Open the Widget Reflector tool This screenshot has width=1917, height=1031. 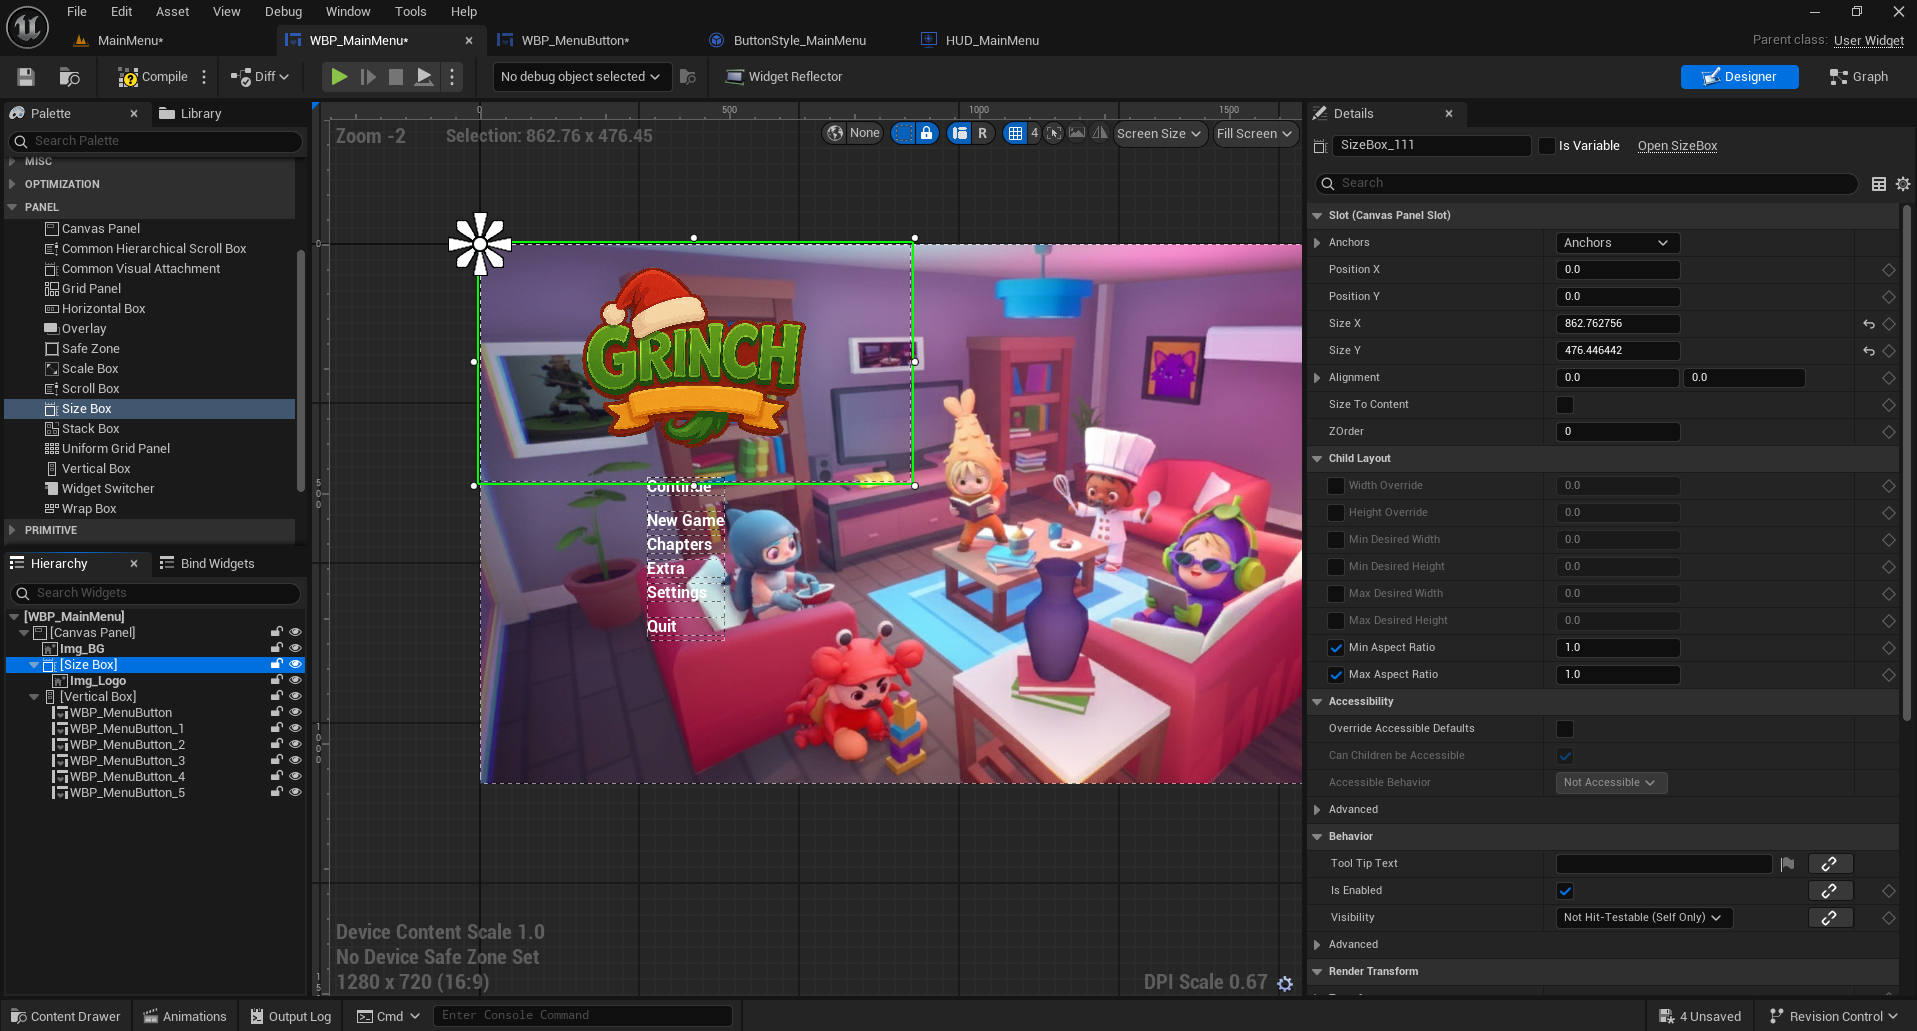[784, 77]
